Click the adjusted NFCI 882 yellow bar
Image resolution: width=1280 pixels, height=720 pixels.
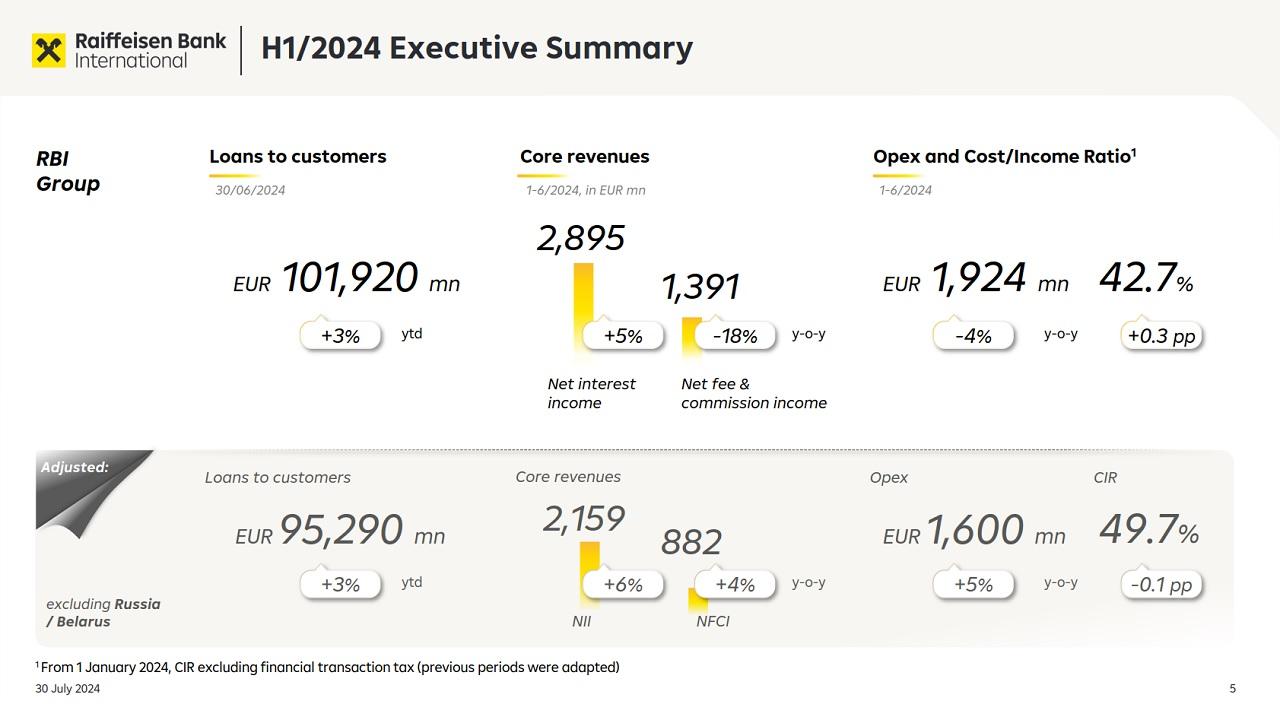(x=697, y=600)
